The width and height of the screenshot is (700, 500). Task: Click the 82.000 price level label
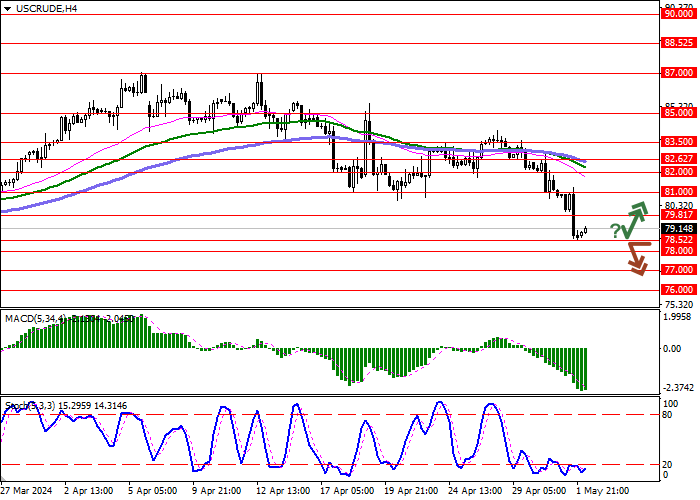679,172
